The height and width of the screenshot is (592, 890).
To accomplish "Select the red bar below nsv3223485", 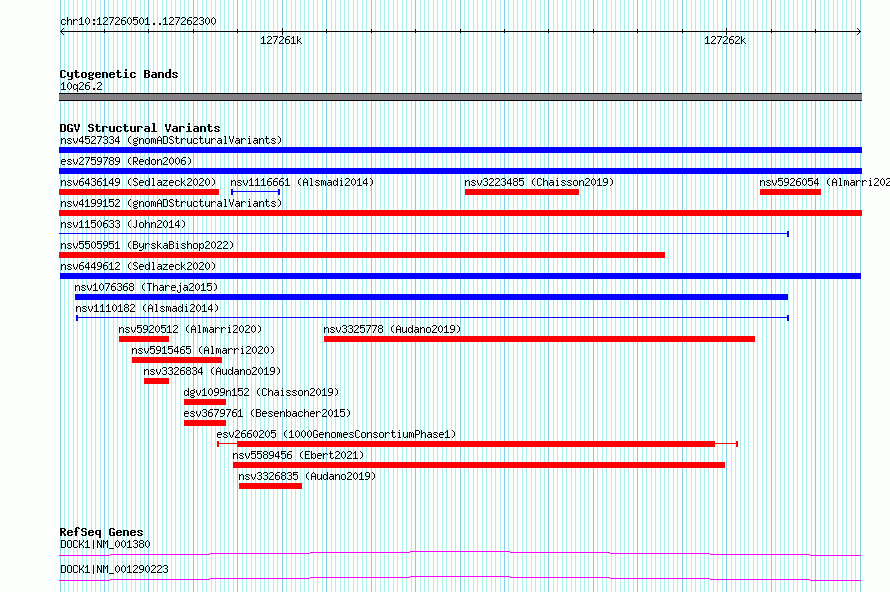I will tap(522, 192).
